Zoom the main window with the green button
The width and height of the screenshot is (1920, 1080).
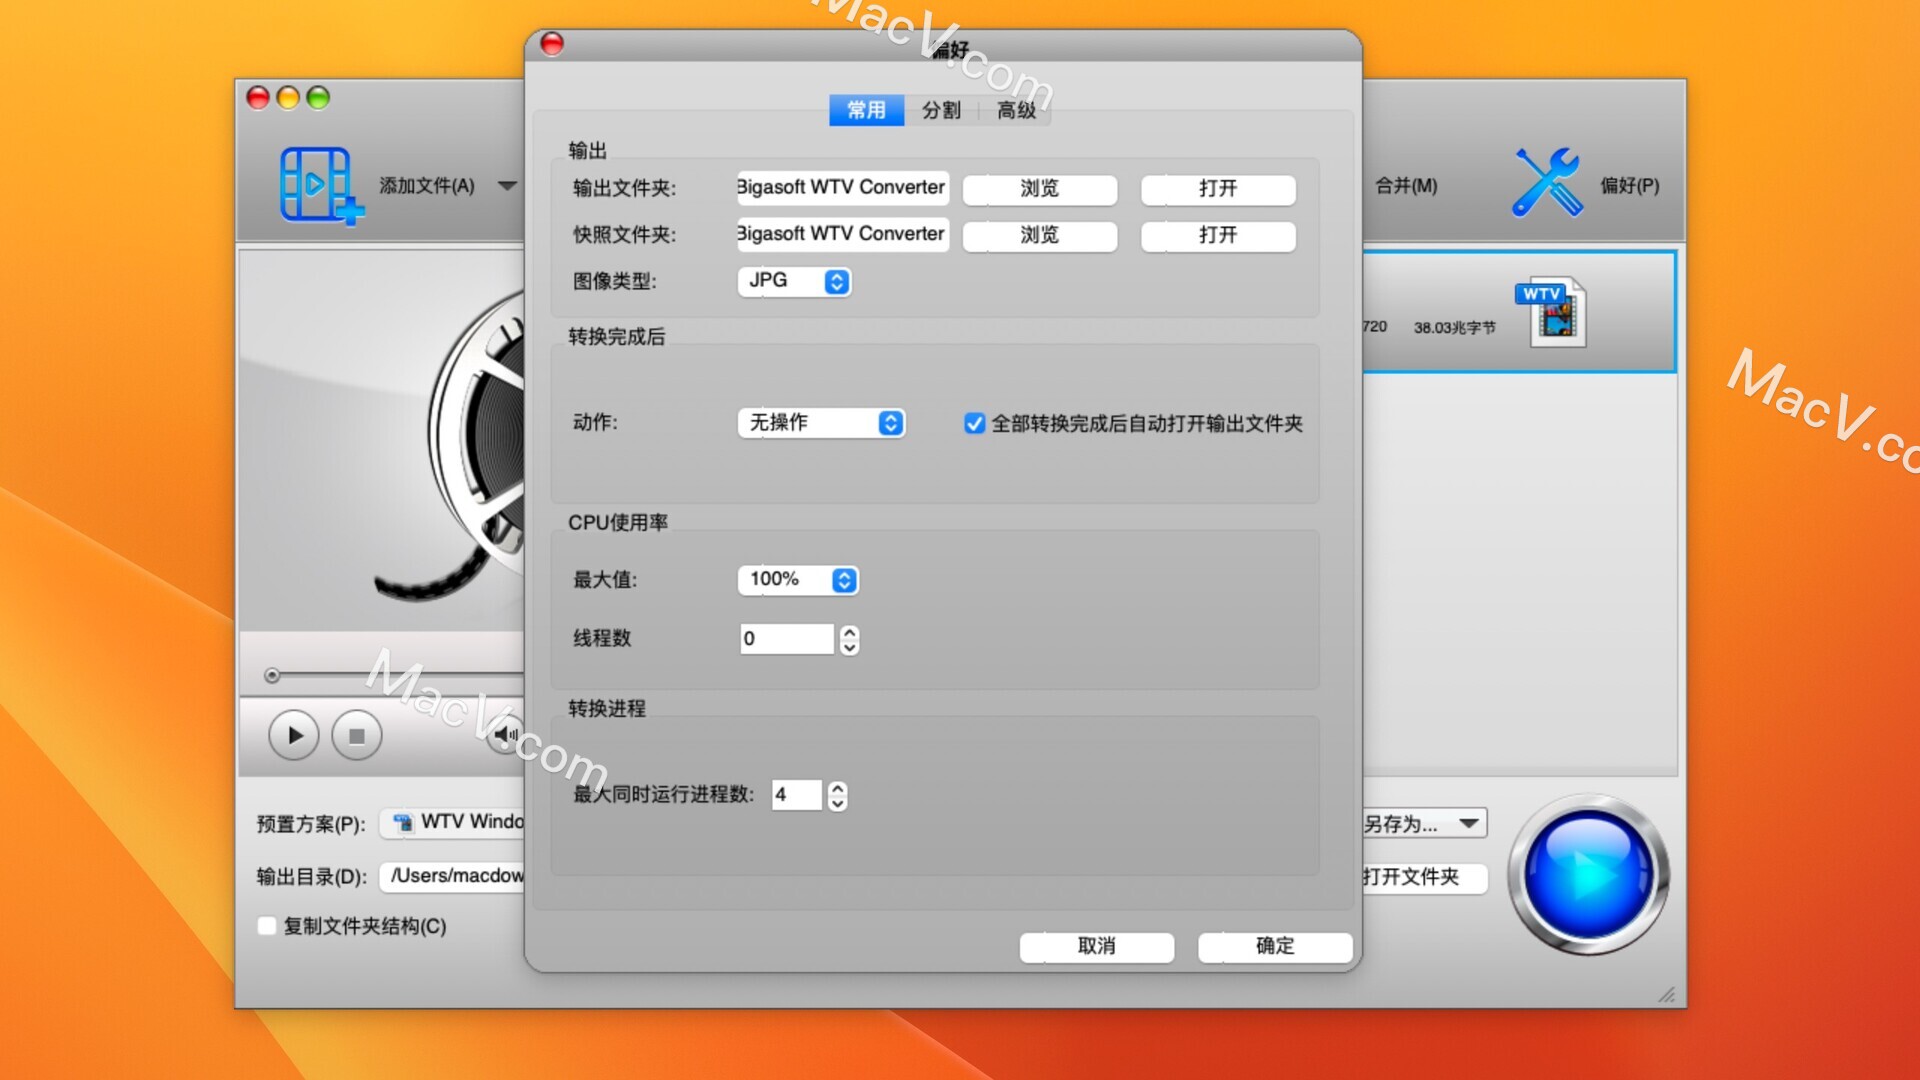[318, 97]
